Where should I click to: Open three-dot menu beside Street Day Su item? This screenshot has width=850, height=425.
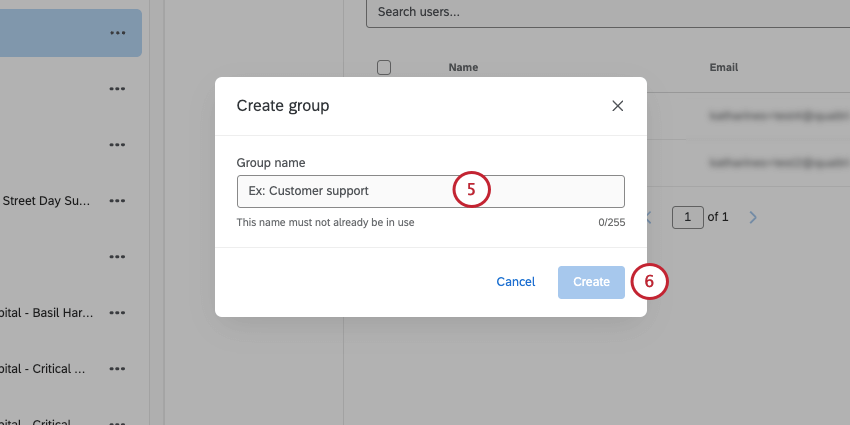[x=118, y=201]
